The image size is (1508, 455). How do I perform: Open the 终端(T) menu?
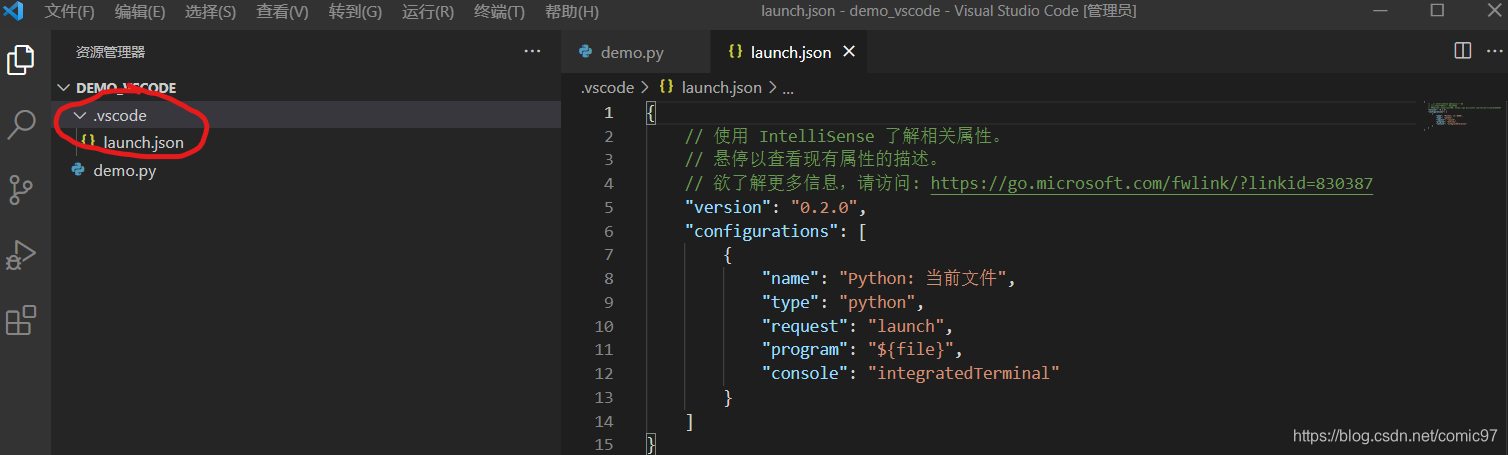coord(499,12)
